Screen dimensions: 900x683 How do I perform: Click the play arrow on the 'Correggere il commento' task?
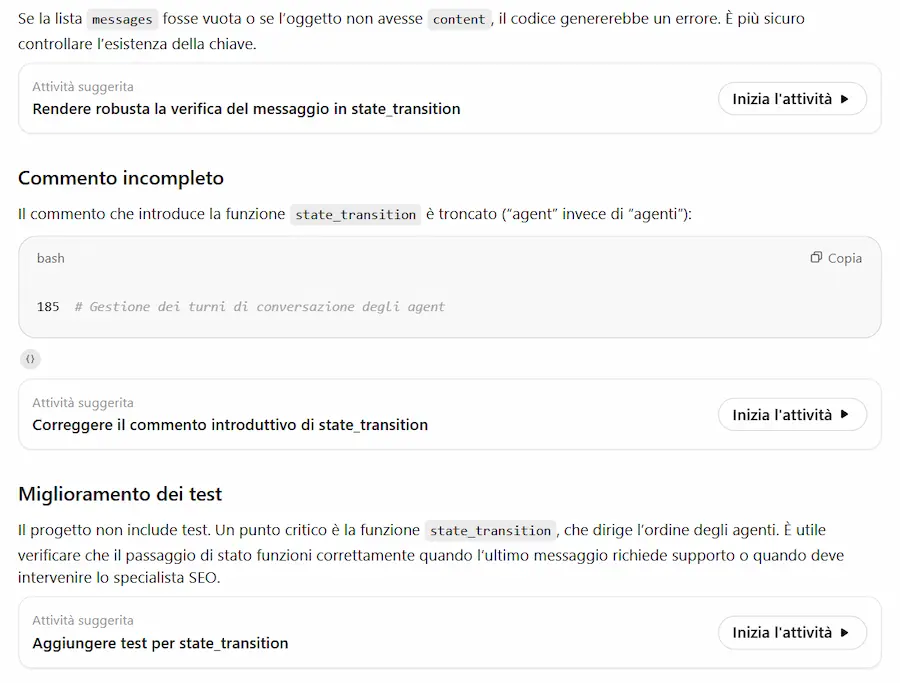tap(844, 414)
